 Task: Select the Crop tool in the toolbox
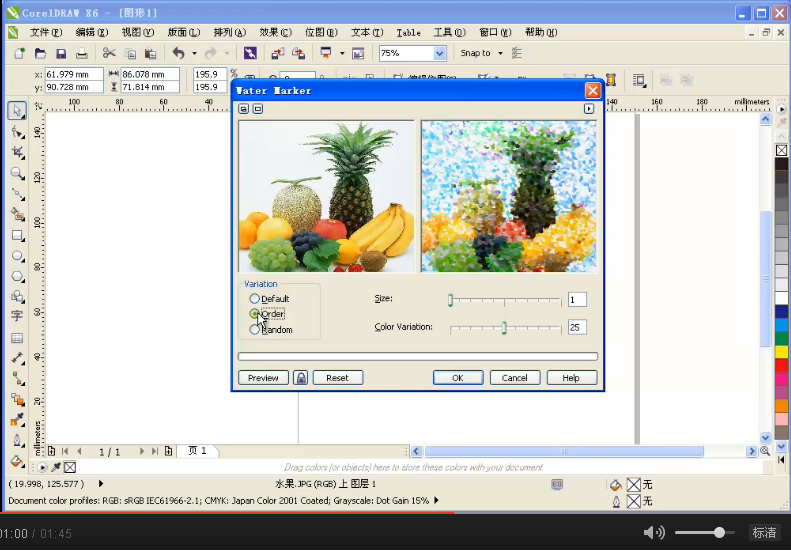[x=17, y=152]
